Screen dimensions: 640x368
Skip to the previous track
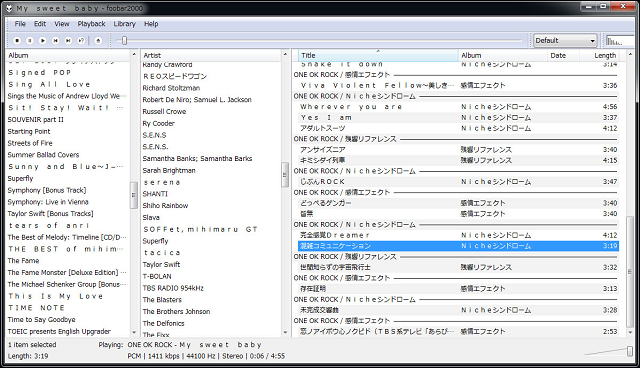[56, 40]
